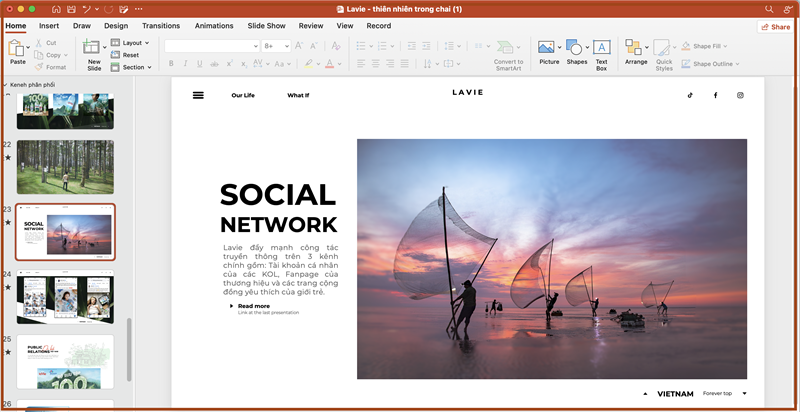Click the Share button

coord(775,27)
